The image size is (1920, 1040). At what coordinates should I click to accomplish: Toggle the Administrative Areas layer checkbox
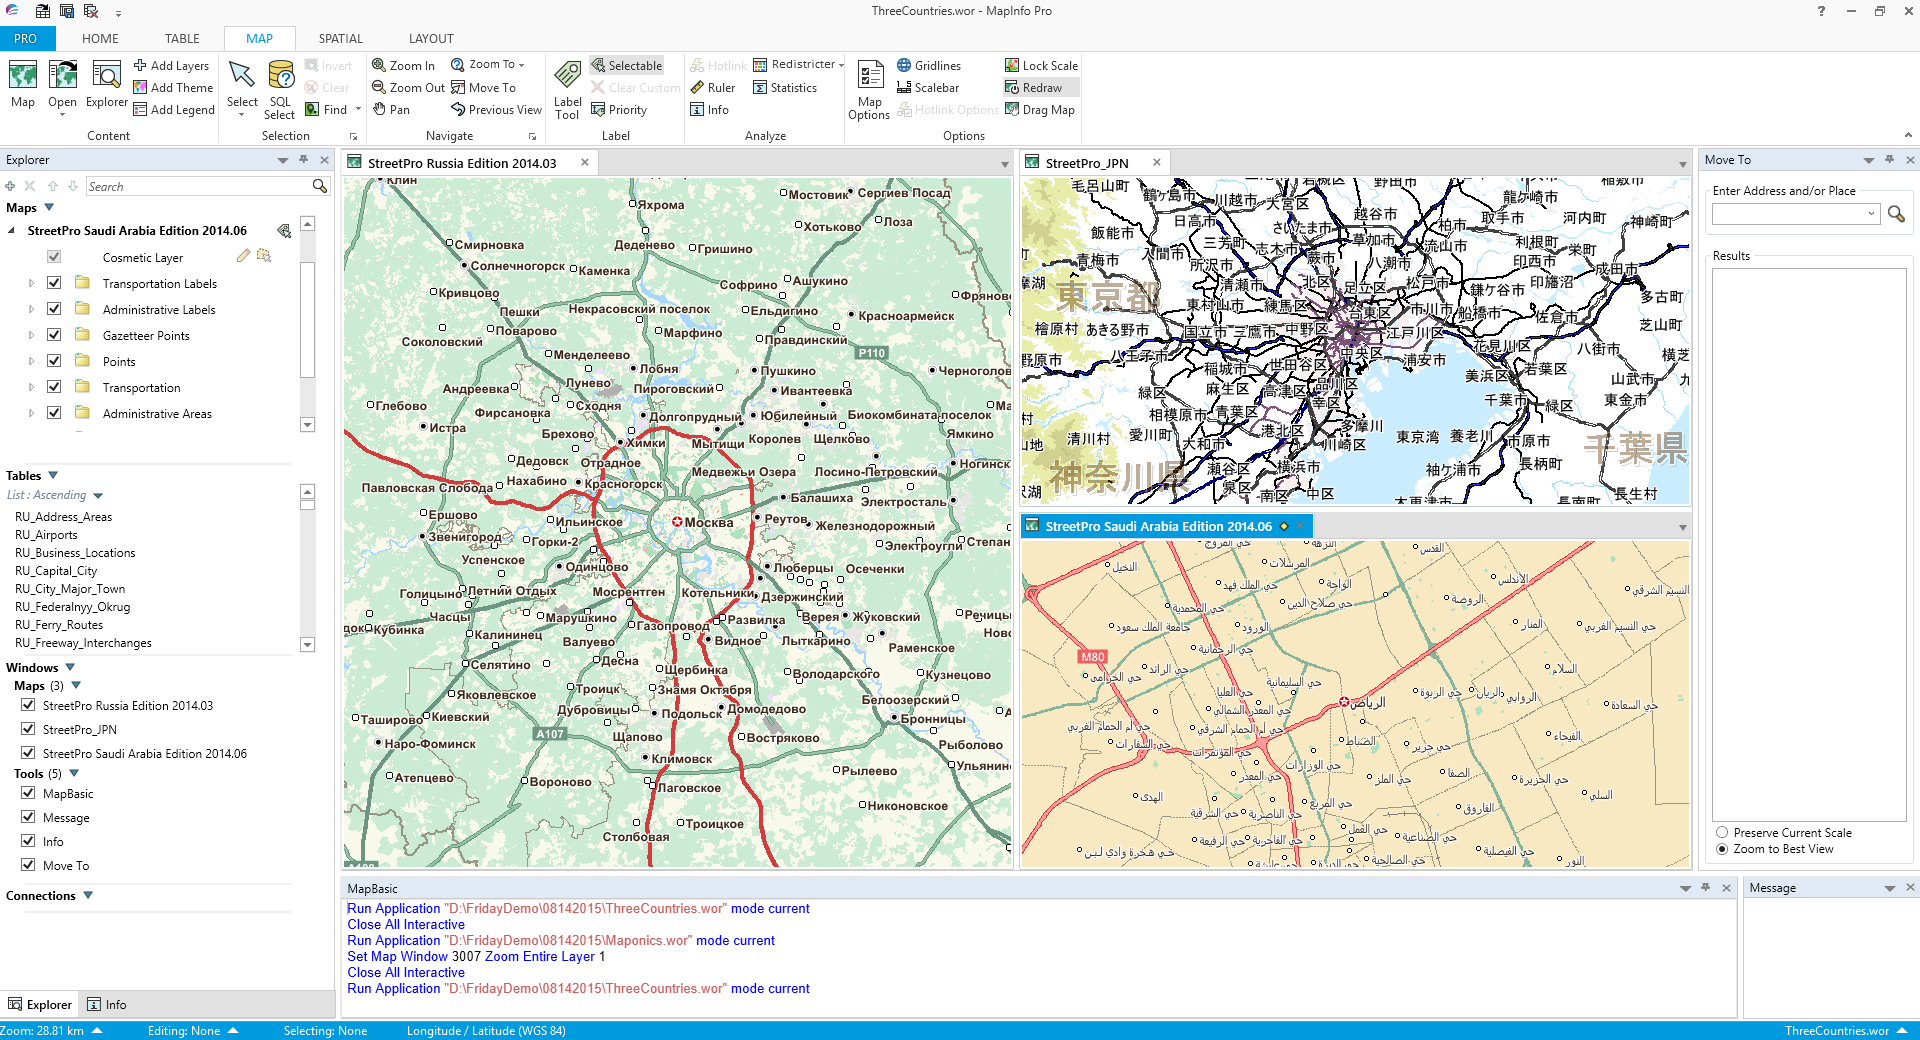point(54,413)
